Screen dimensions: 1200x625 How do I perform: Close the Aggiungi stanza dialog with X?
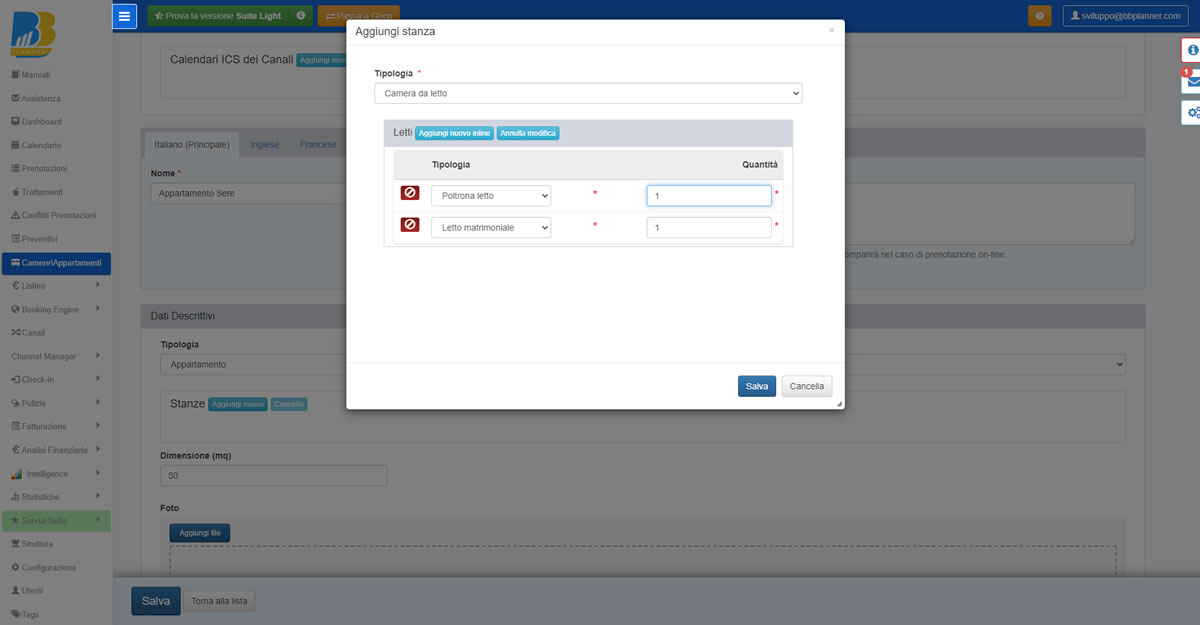[x=831, y=31]
